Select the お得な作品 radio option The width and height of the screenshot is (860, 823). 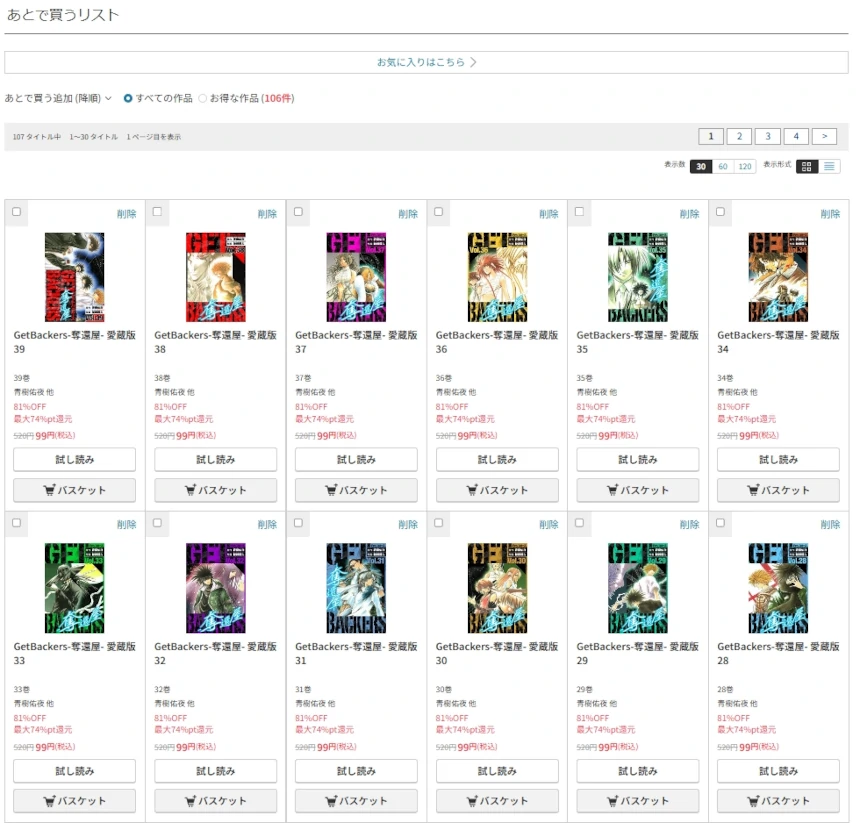[x=203, y=98]
